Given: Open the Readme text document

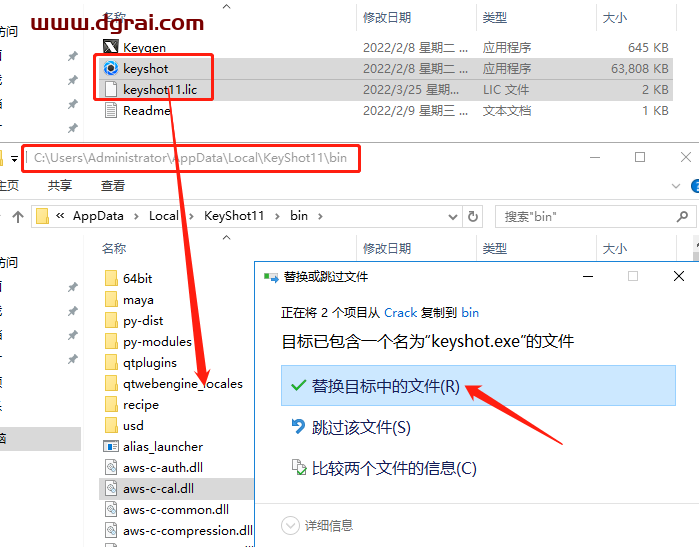Looking at the screenshot, I should pyautogui.click(x=146, y=110).
